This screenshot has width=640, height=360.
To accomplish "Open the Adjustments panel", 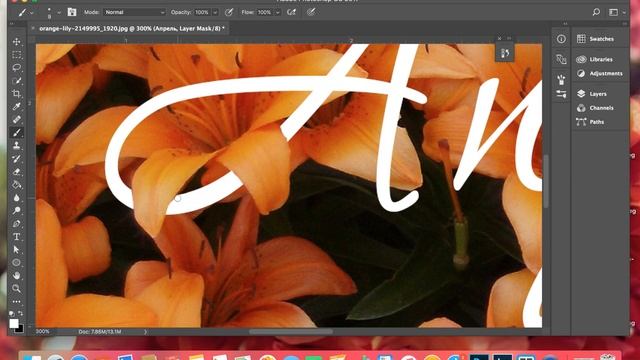I will pos(600,73).
